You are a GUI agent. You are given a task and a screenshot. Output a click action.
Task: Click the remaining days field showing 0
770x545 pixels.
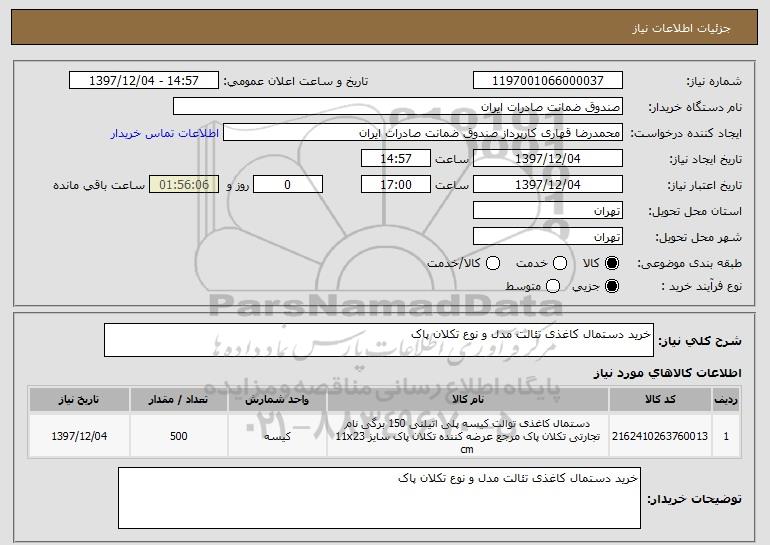[x=288, y=185]
